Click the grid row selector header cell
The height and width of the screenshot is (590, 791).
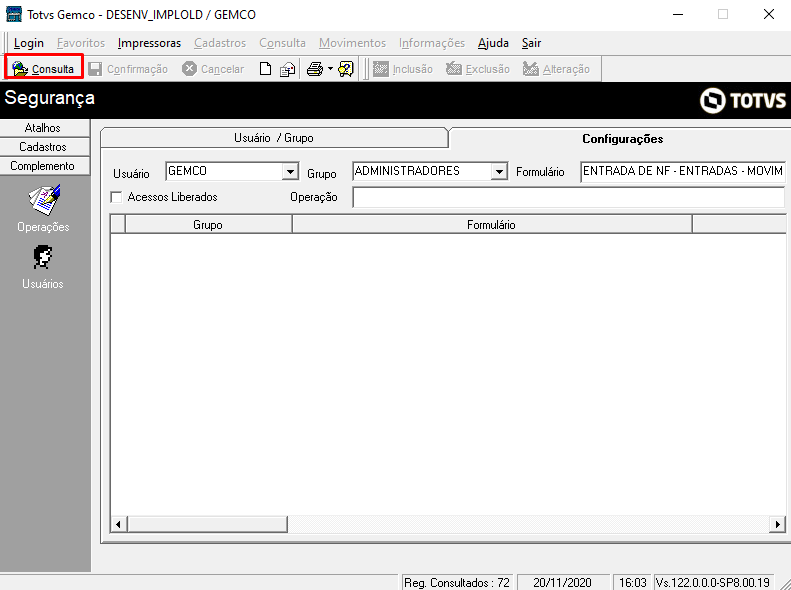118,224
